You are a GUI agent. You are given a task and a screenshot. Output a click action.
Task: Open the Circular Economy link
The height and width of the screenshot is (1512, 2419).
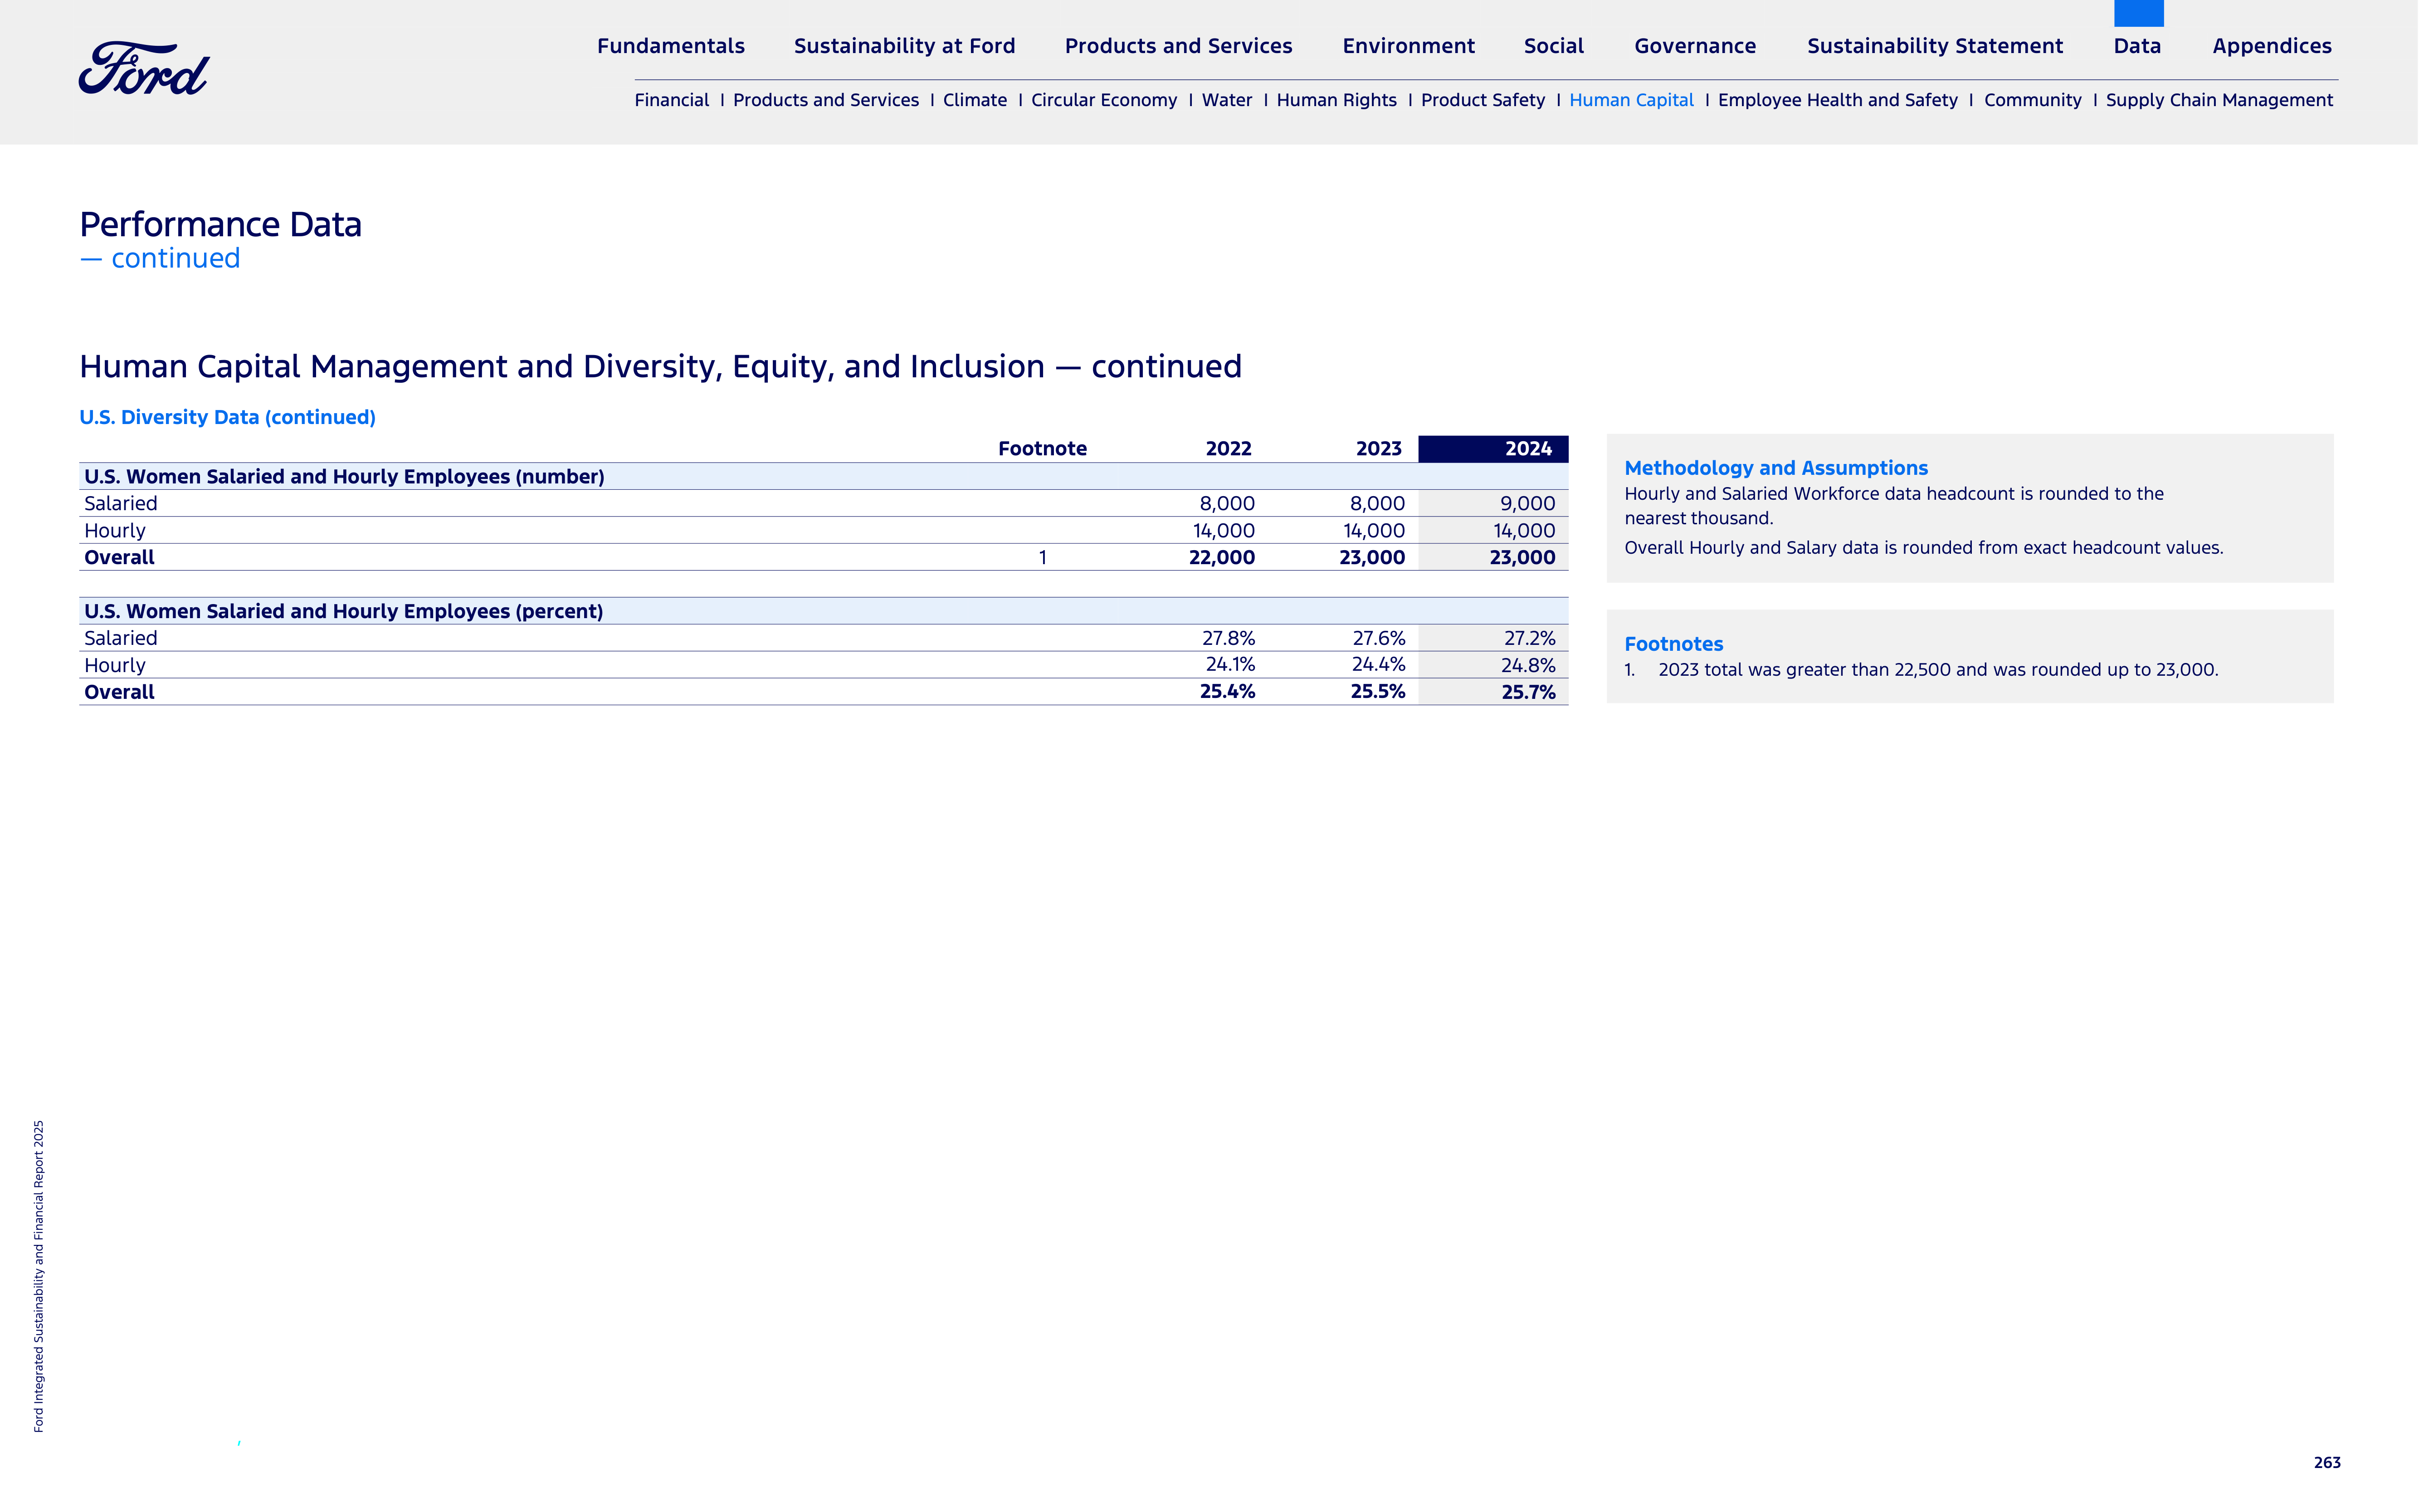point(1104,100)
